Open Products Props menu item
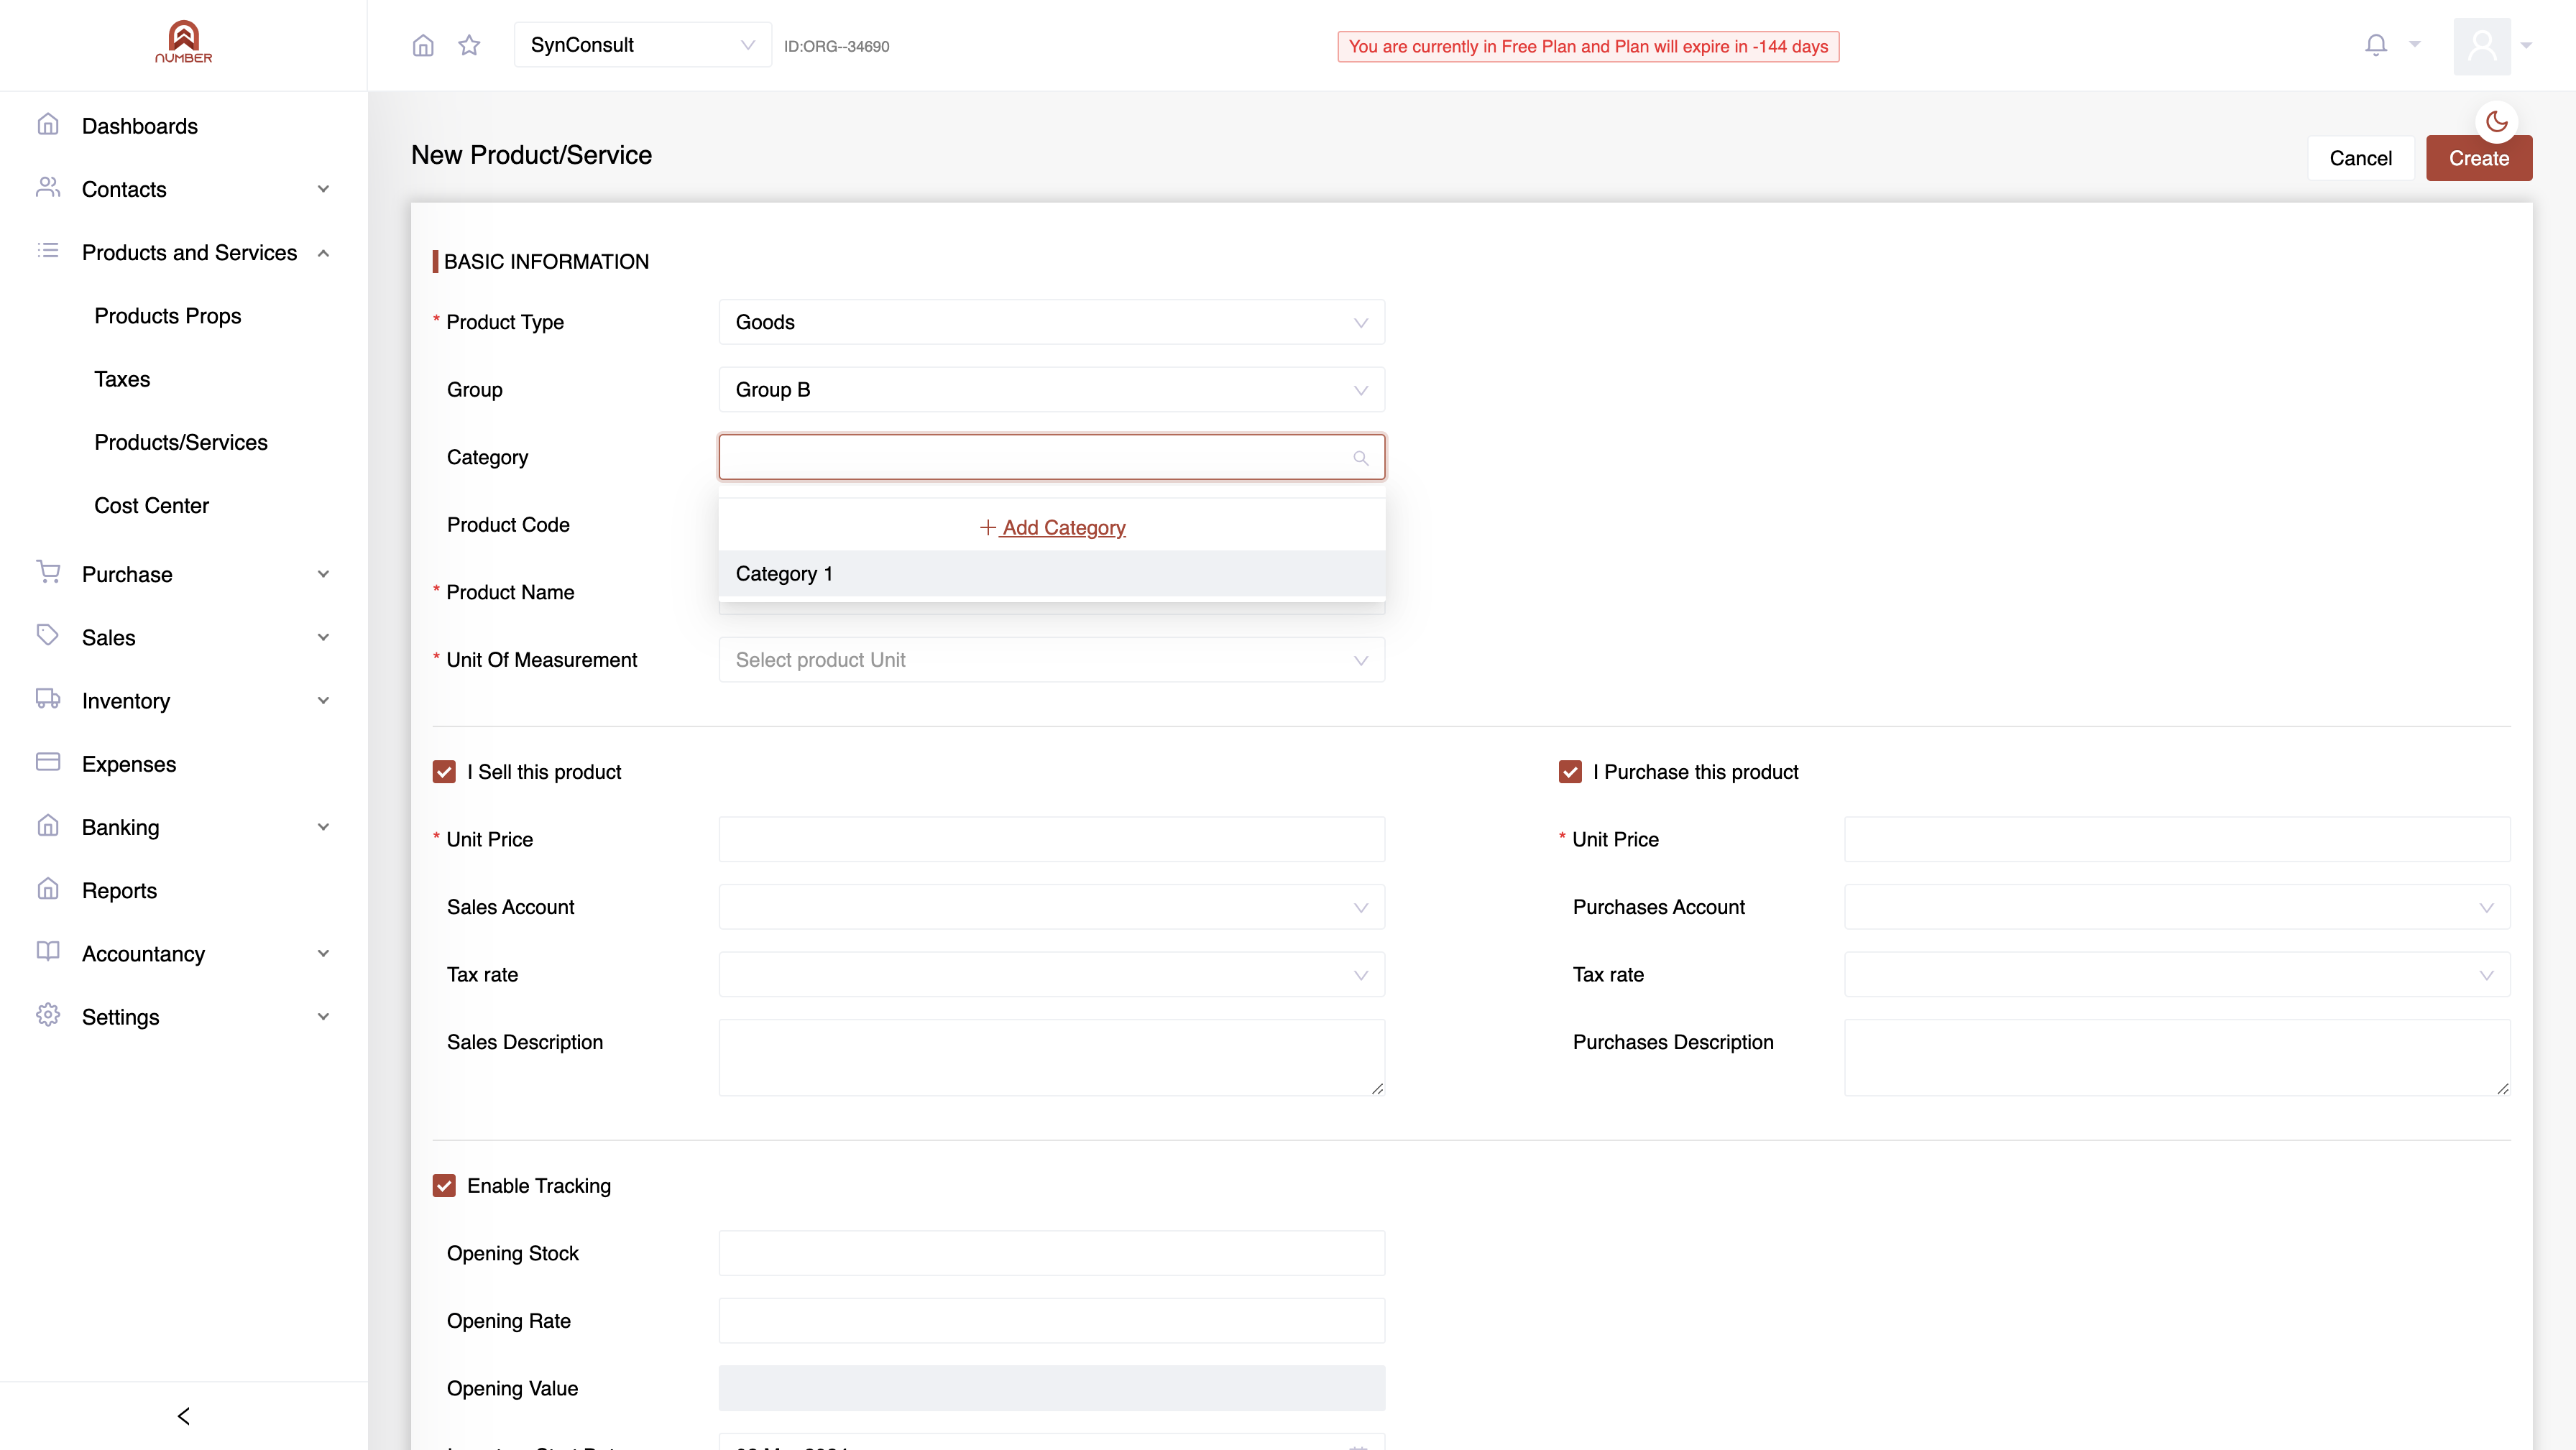 (x=167, y=316)
